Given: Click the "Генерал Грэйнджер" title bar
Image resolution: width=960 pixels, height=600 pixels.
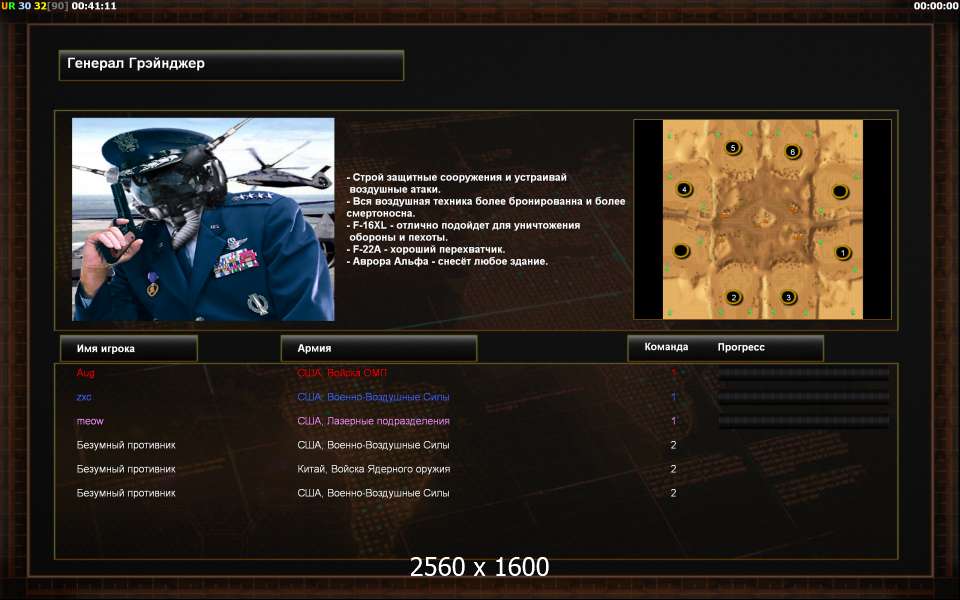Looking at the screenshot, I should coord(231,65).
